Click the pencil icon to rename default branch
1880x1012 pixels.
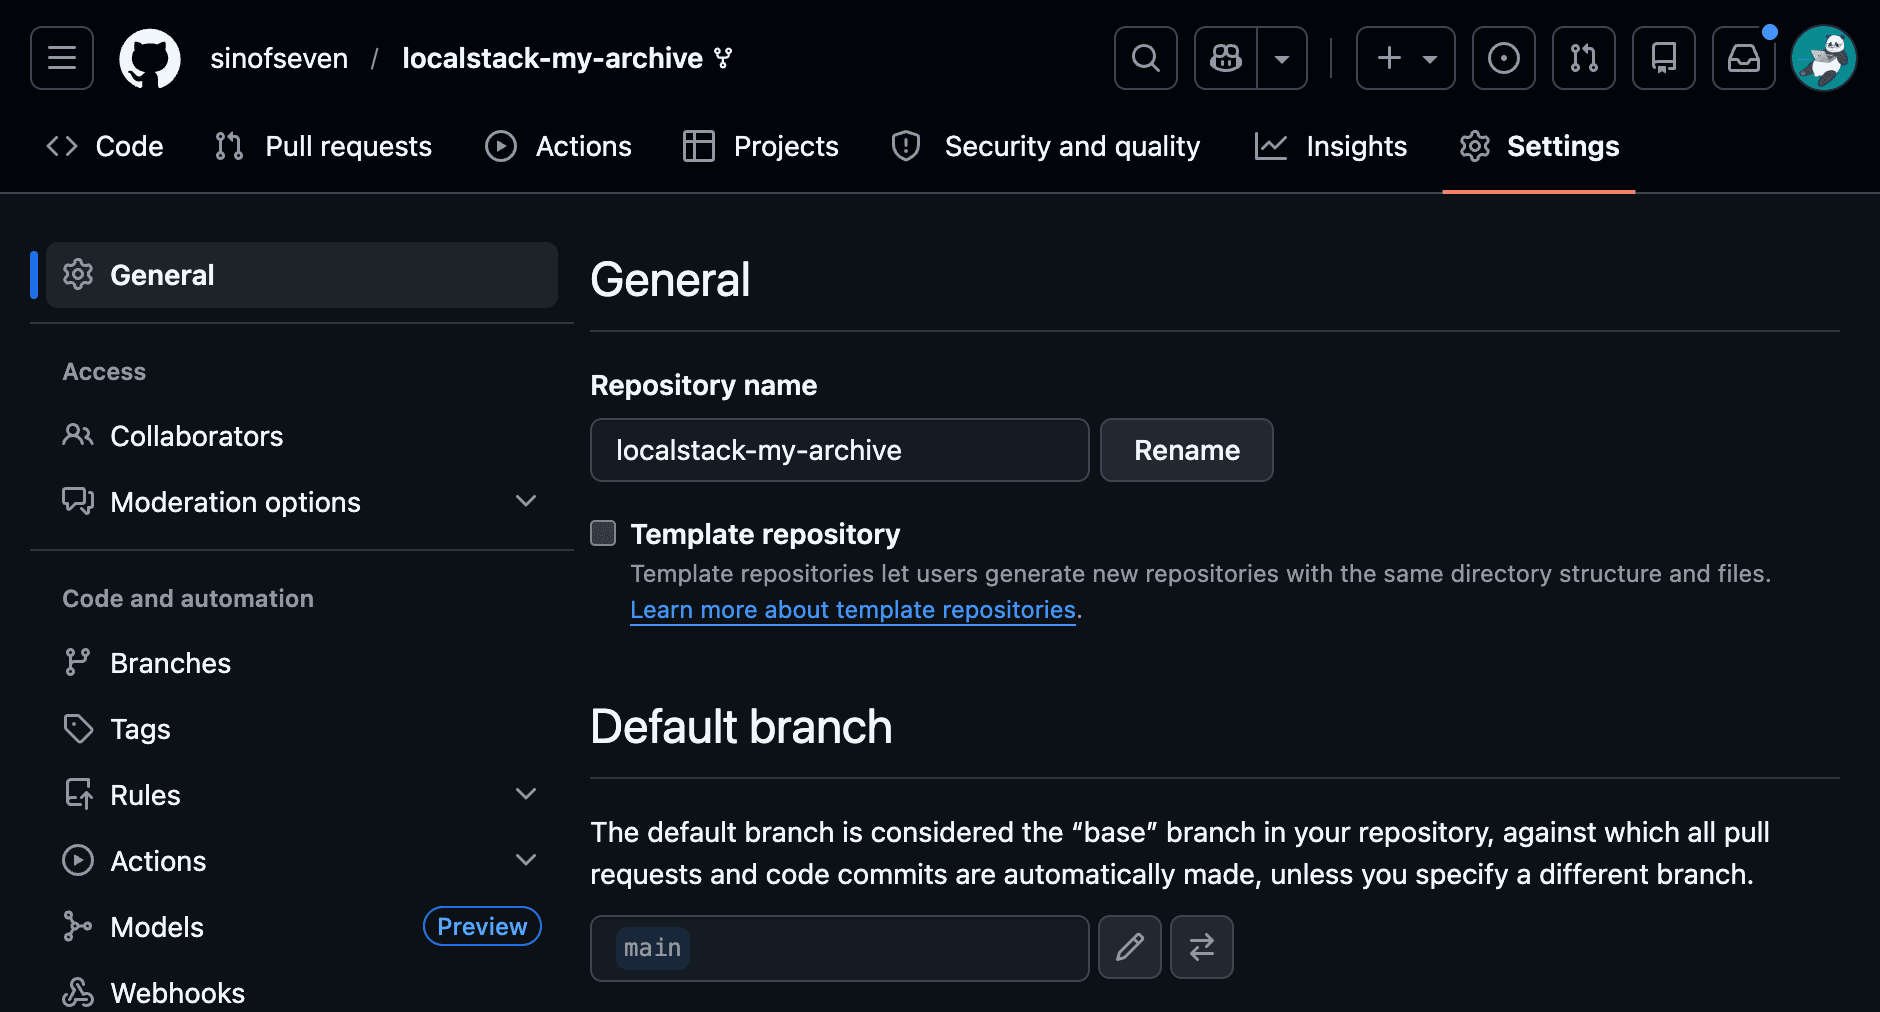[1129, 947]
